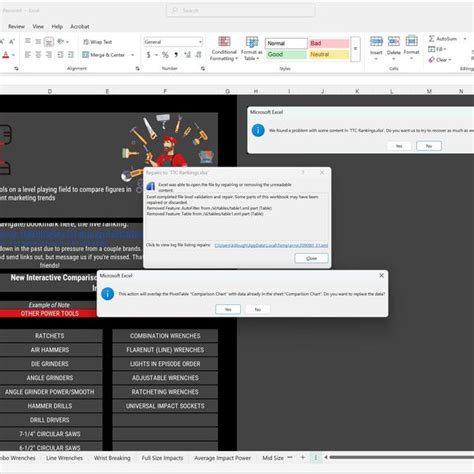474x474 pixels.
Task: Toggle Wrap Text option
Action: (x=97, y=42)
